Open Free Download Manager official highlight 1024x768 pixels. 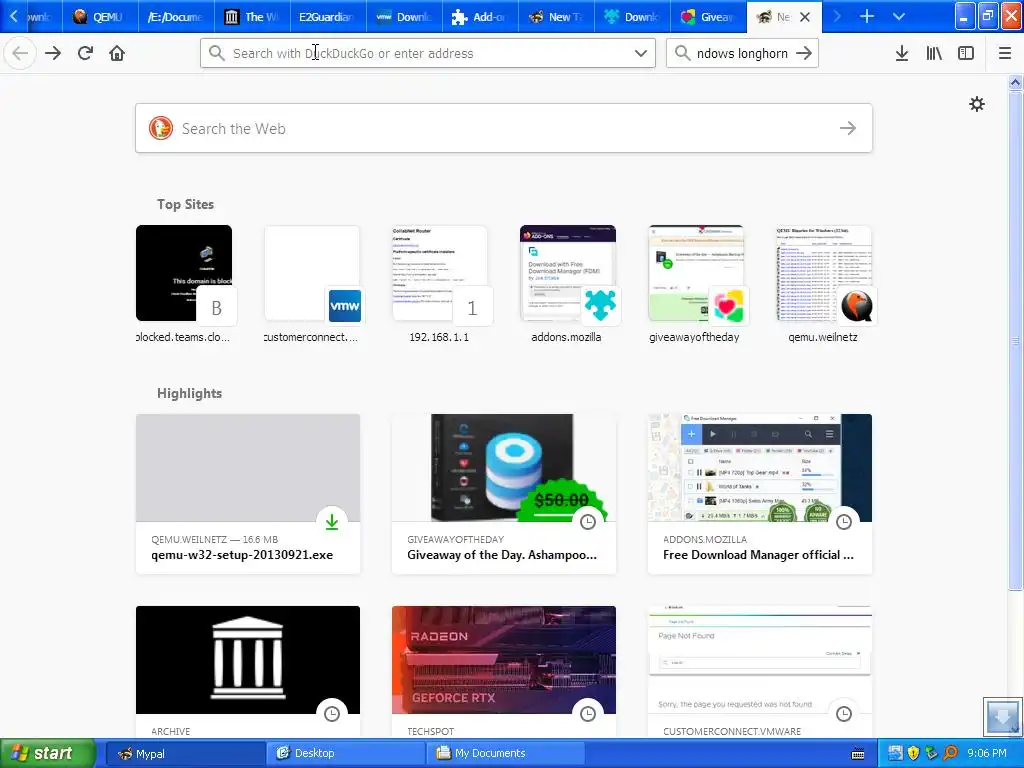pyautogui.click(x=760, y=494)
